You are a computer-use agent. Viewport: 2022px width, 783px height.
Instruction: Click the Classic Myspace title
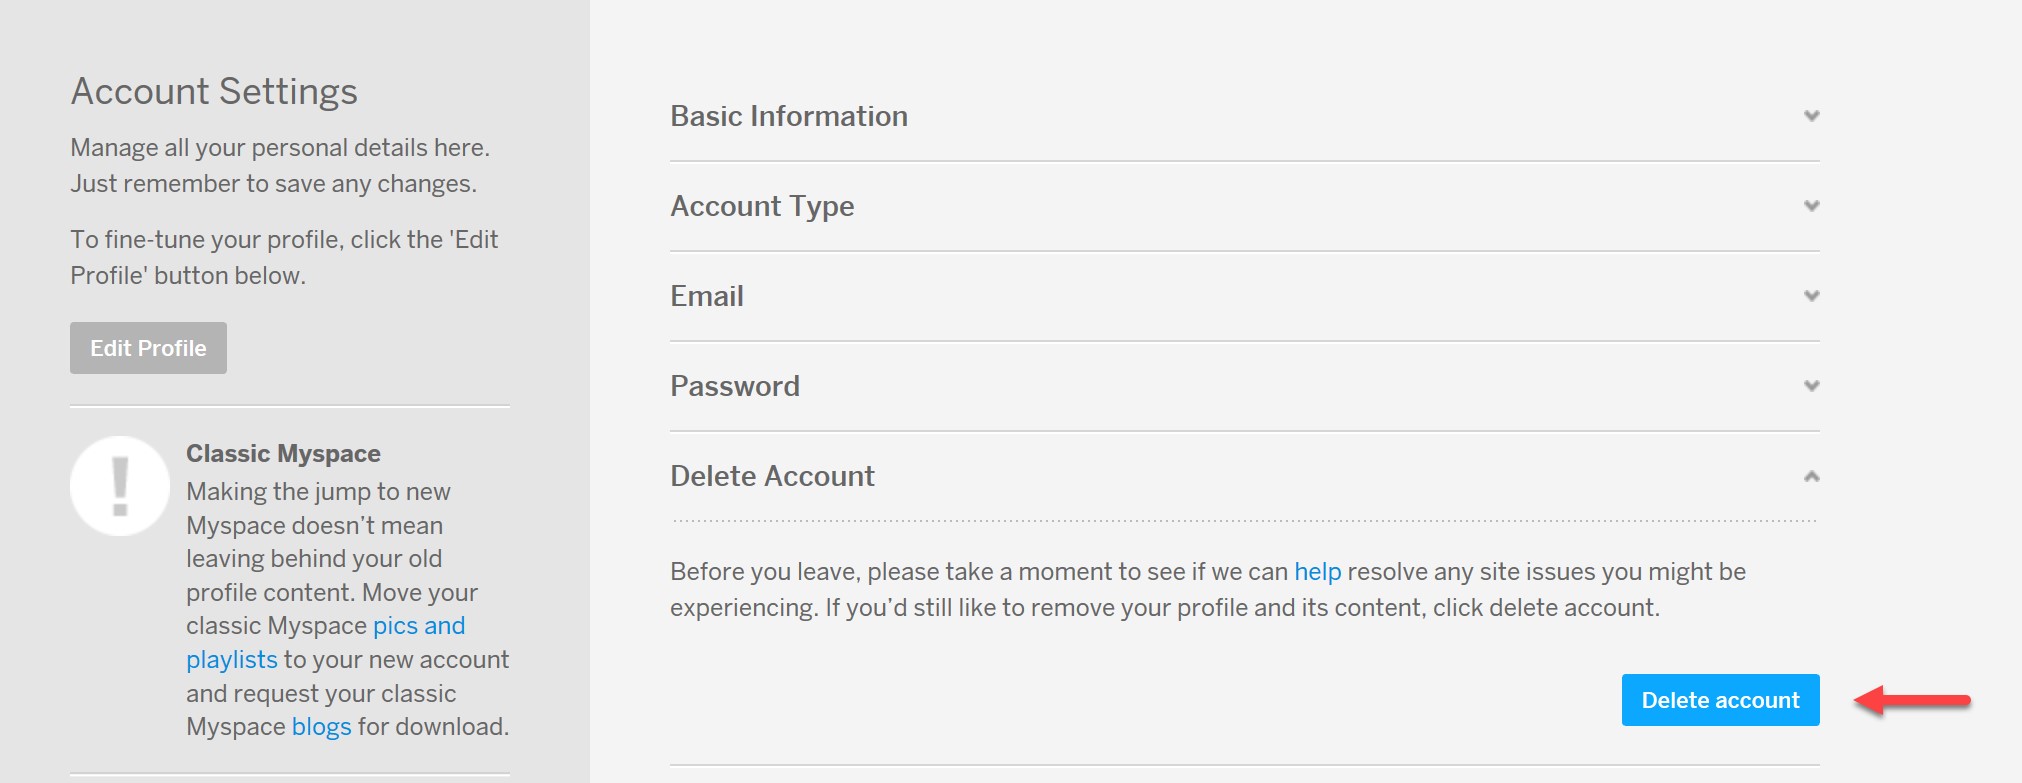283,453
